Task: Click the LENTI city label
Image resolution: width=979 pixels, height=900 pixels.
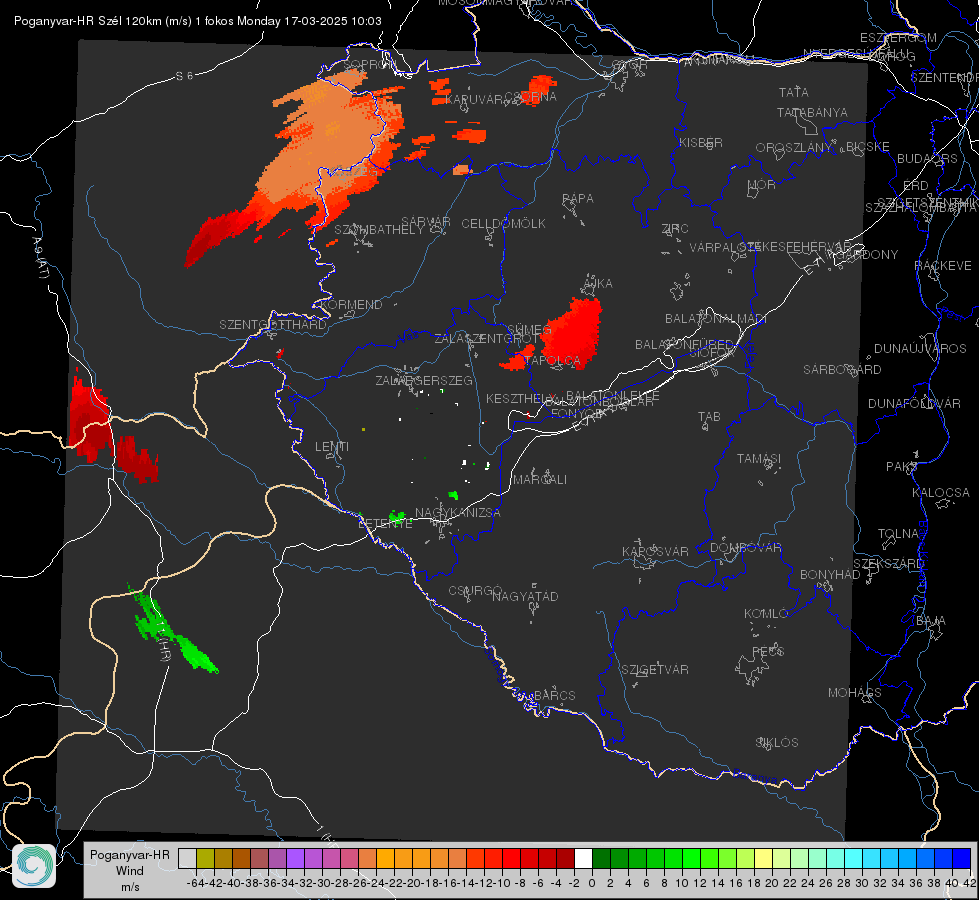Action: [332, 447]
